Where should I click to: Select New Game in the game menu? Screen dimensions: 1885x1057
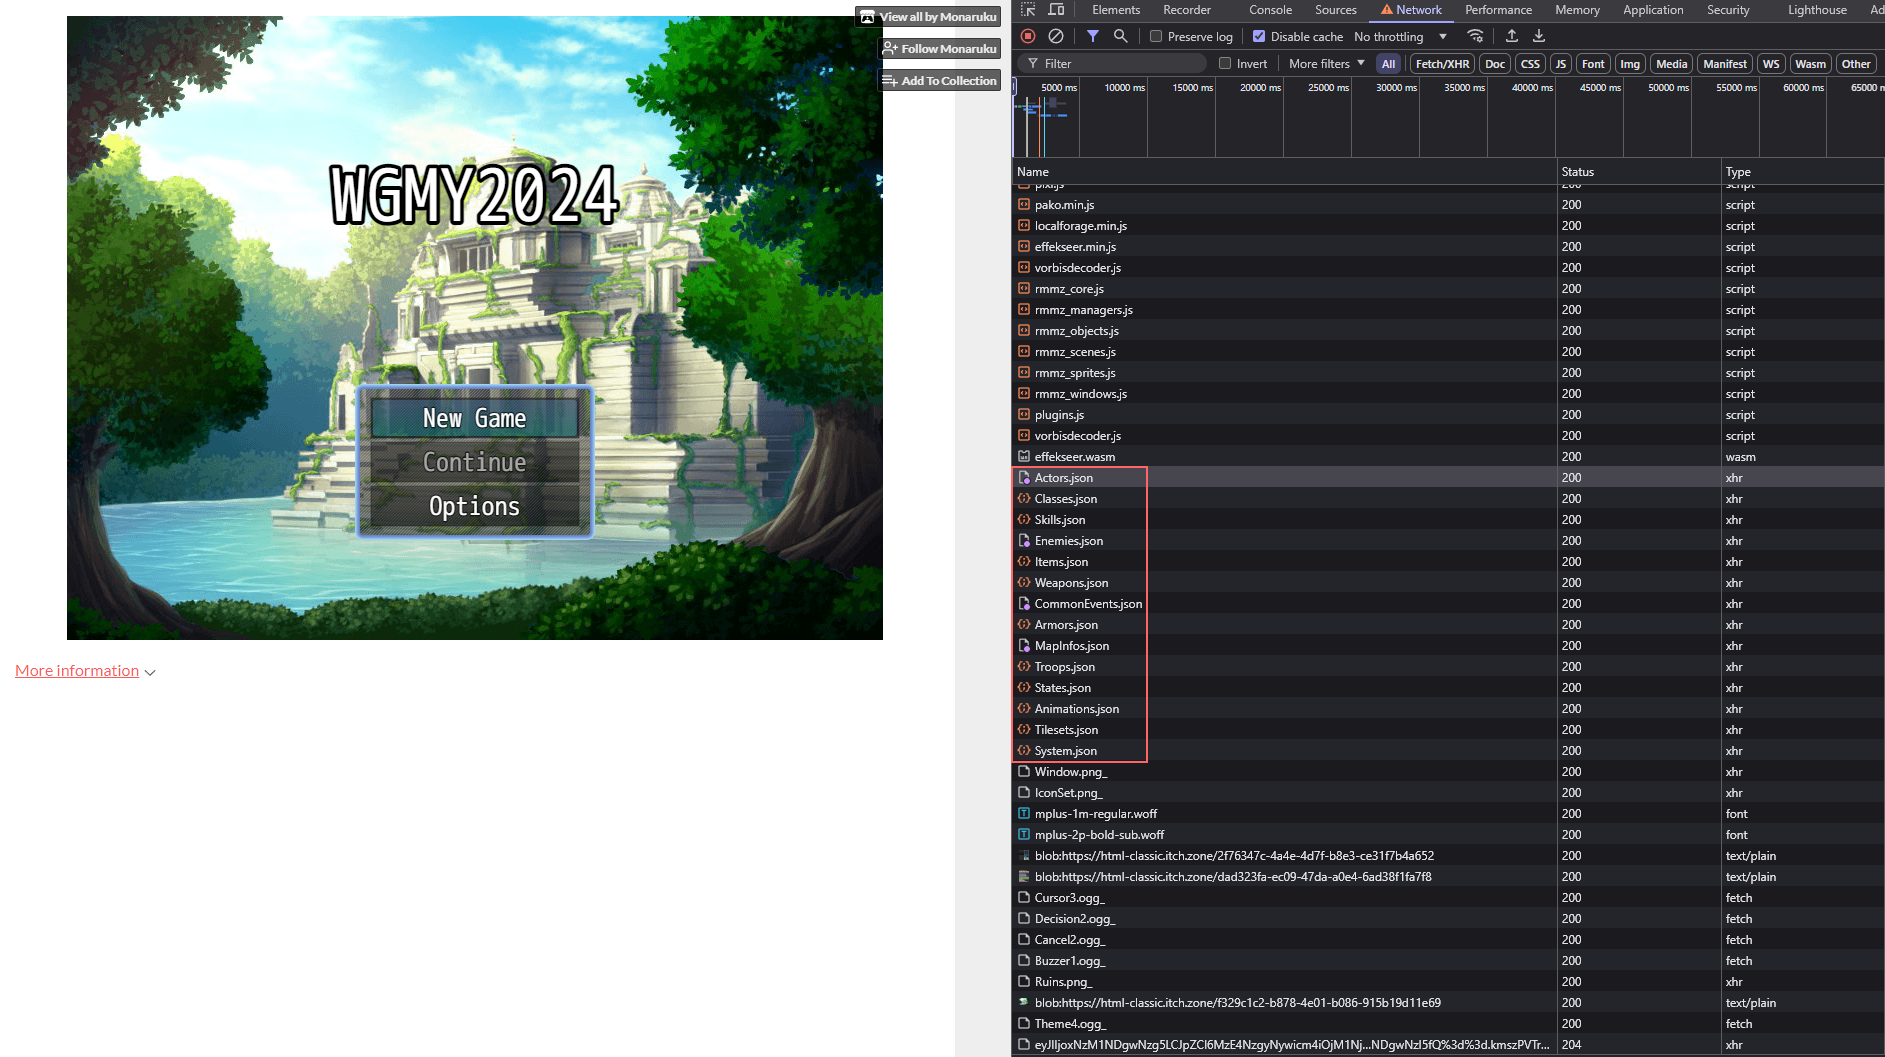point(474,418)
